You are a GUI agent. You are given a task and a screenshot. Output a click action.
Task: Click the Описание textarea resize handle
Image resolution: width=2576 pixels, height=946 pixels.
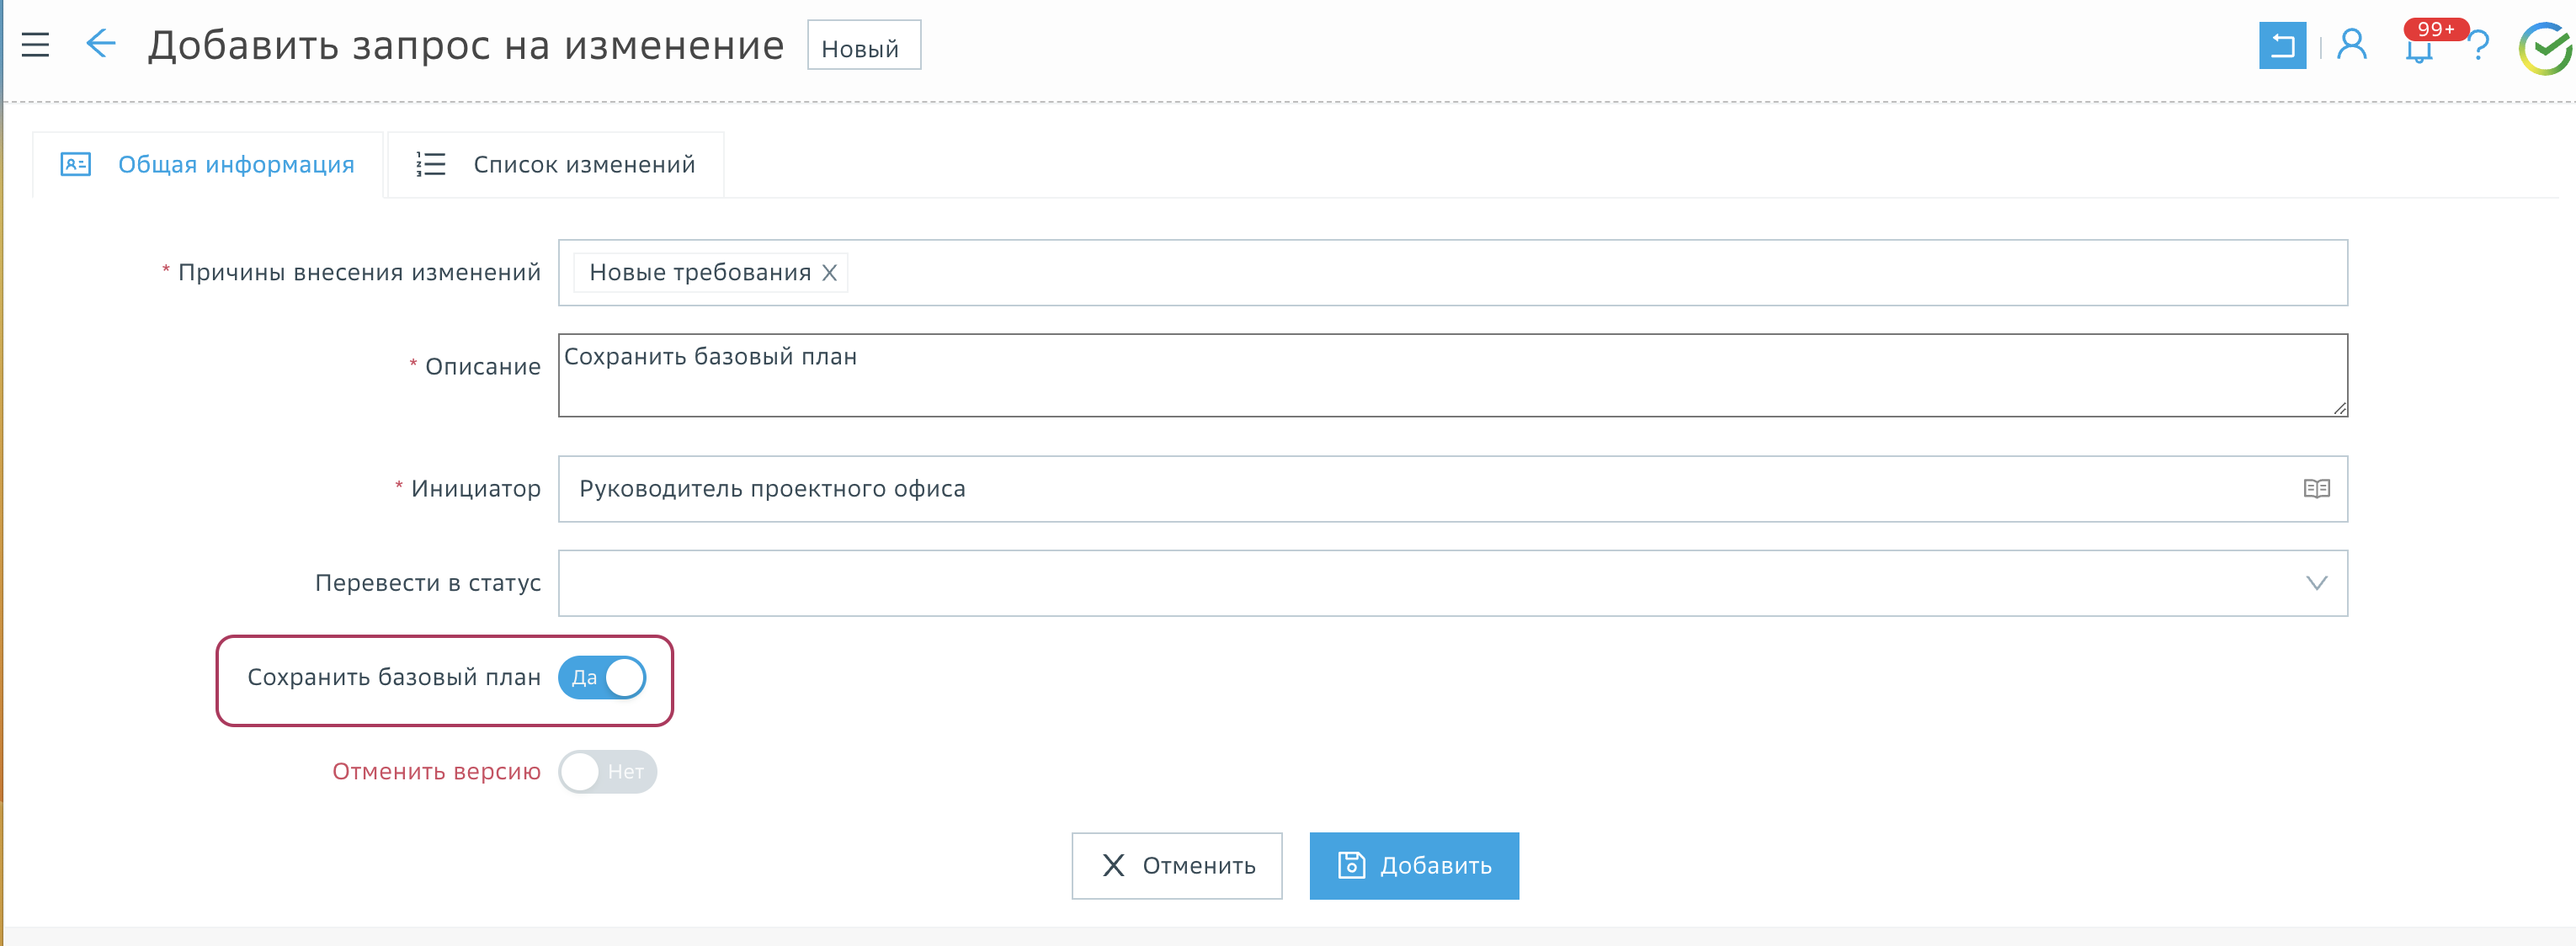[2339, 408]
